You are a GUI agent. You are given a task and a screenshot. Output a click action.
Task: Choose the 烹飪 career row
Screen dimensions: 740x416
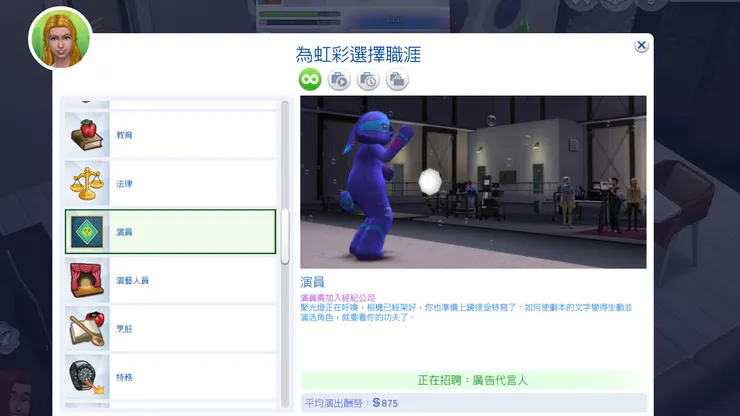pyautogui.click(x=170, y=329)
